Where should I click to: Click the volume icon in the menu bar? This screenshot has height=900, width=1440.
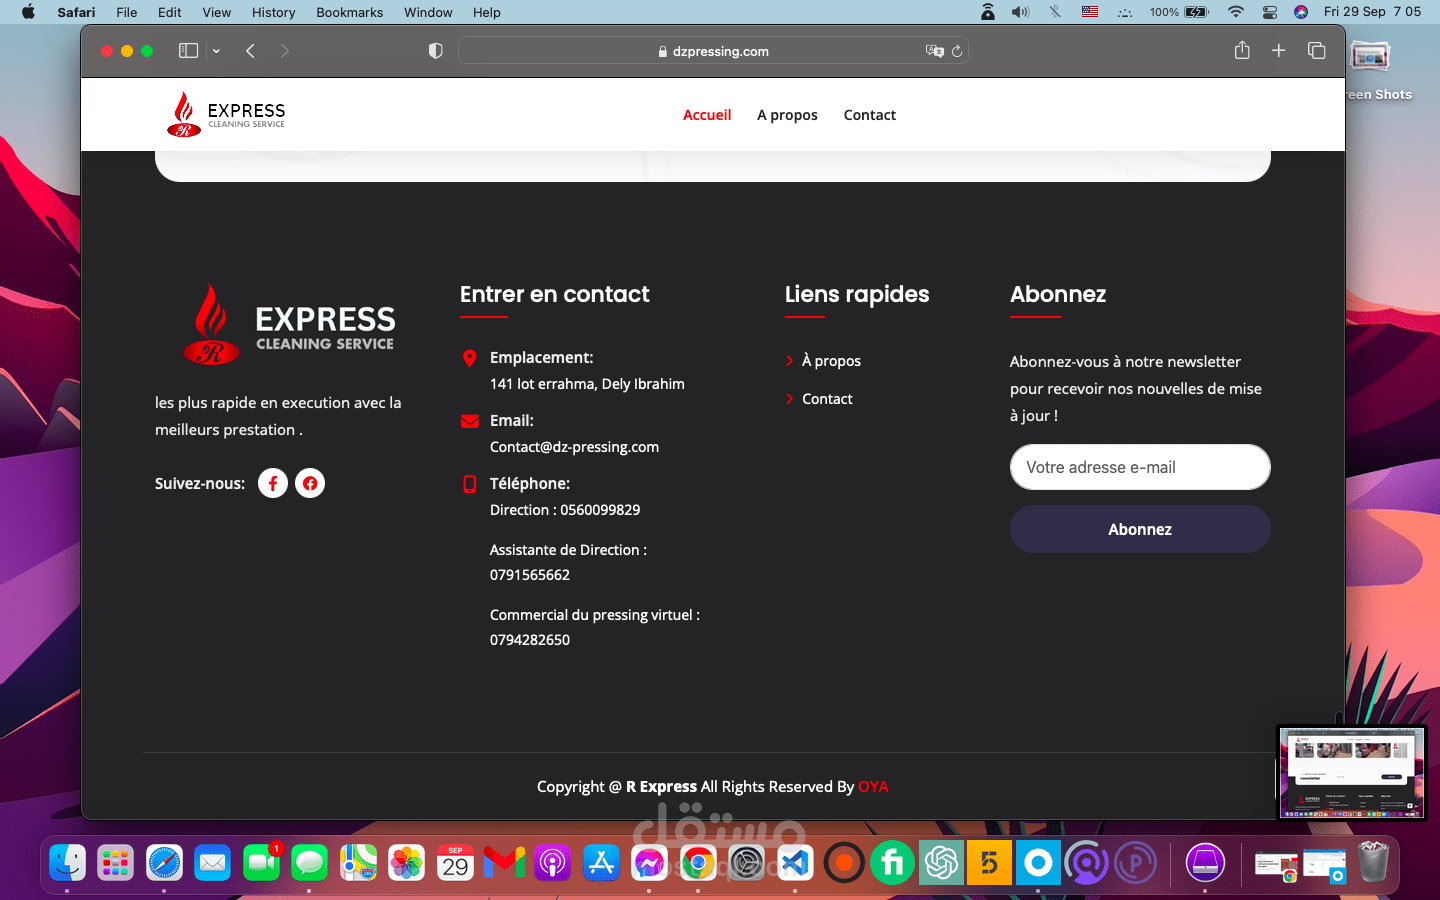(1020, 12)
